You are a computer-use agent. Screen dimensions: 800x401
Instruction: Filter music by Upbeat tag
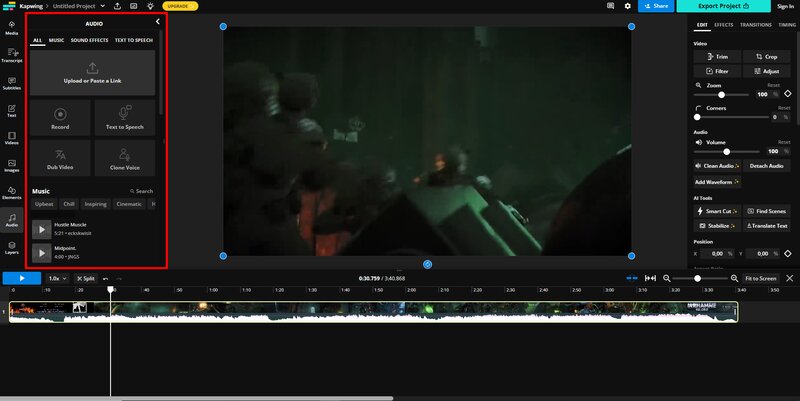click(44, 204)
